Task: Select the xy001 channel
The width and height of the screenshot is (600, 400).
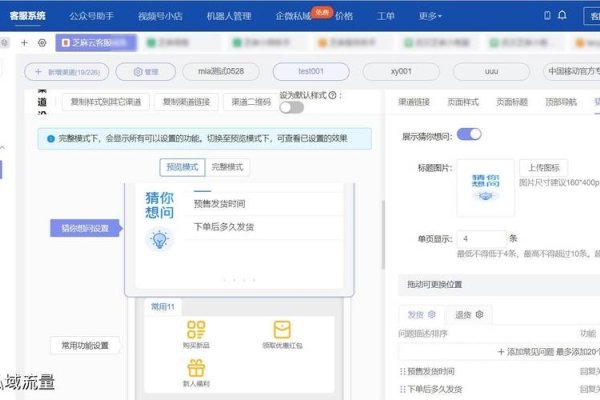Action: click(401, 72)
